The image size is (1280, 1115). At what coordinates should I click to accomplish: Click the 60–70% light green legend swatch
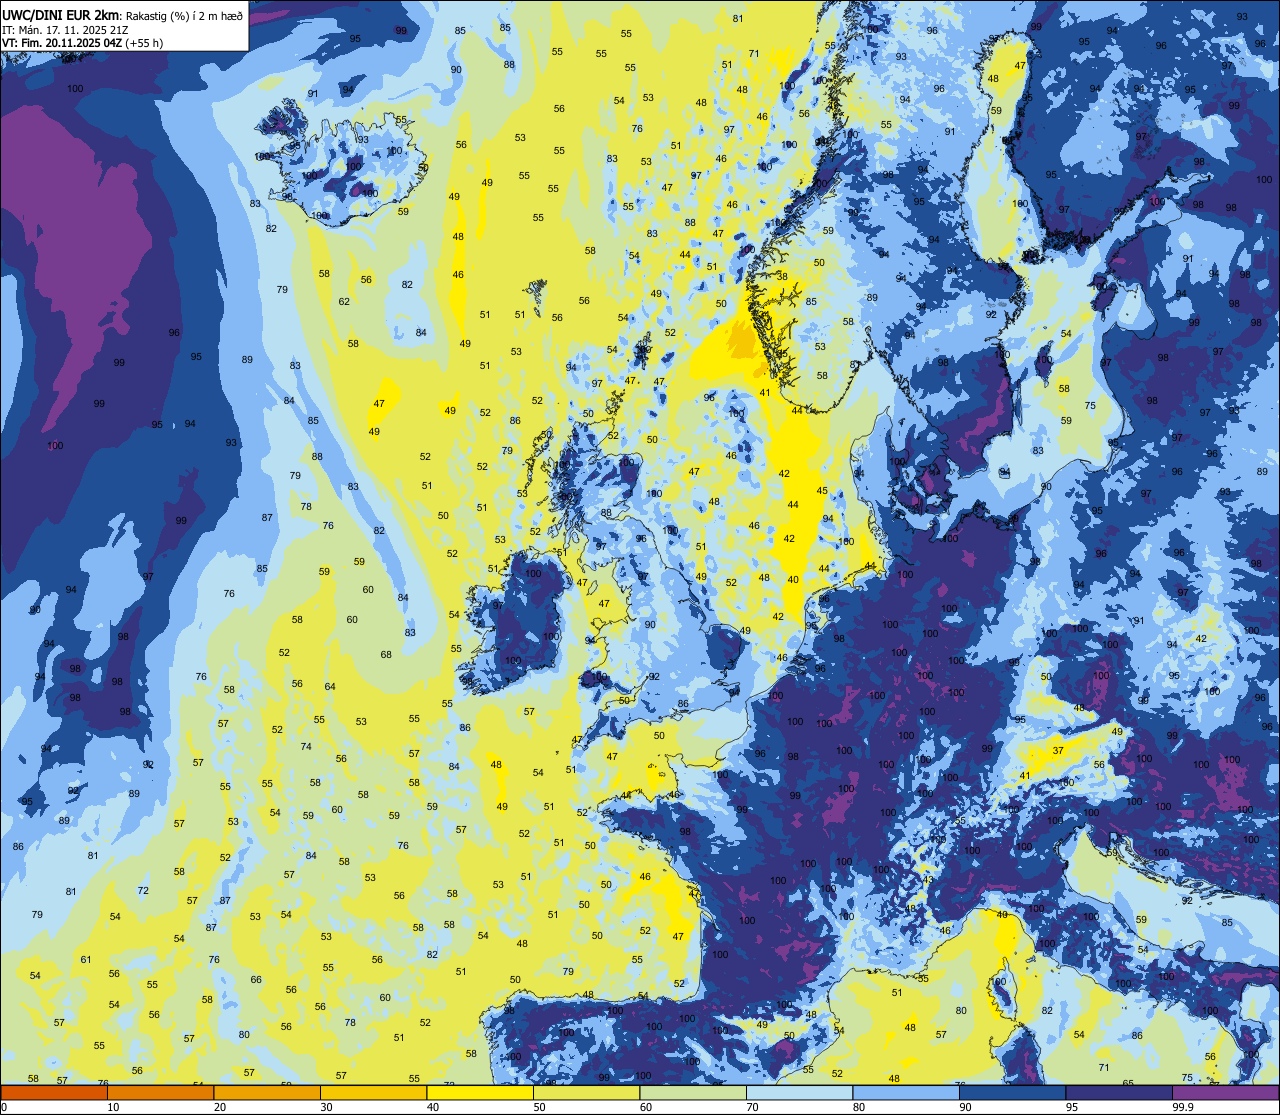693,1092
